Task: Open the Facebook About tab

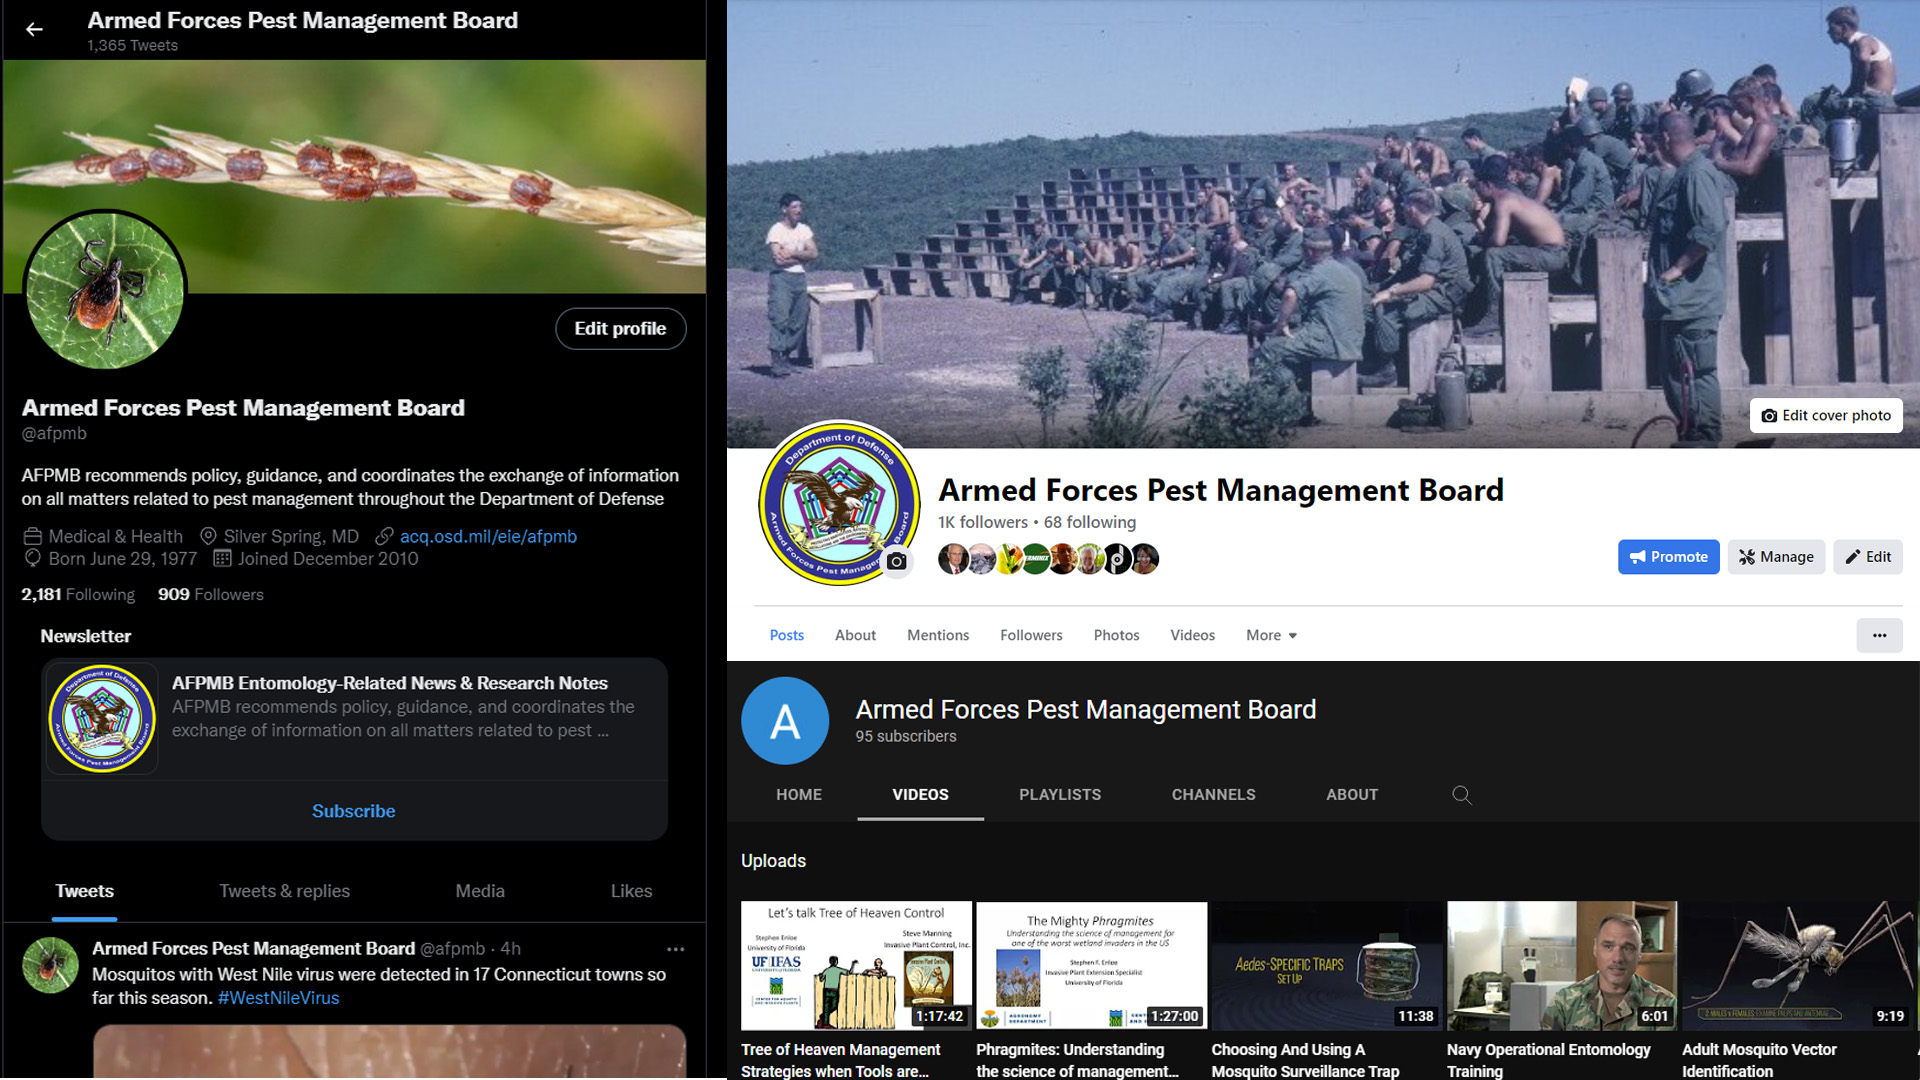Action: tap(855, 635)
